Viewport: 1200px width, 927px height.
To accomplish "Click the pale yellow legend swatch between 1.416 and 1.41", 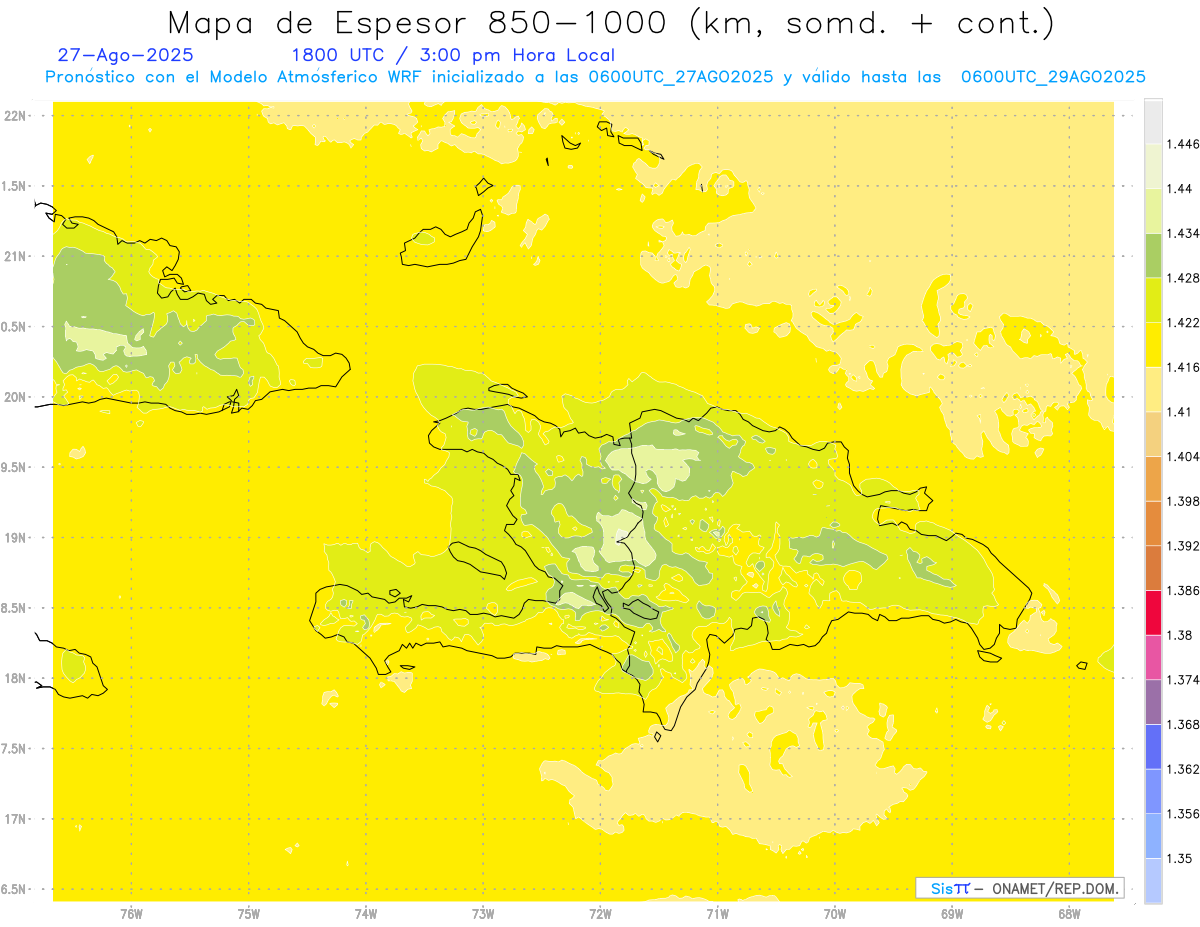I will click(1153, 389).
